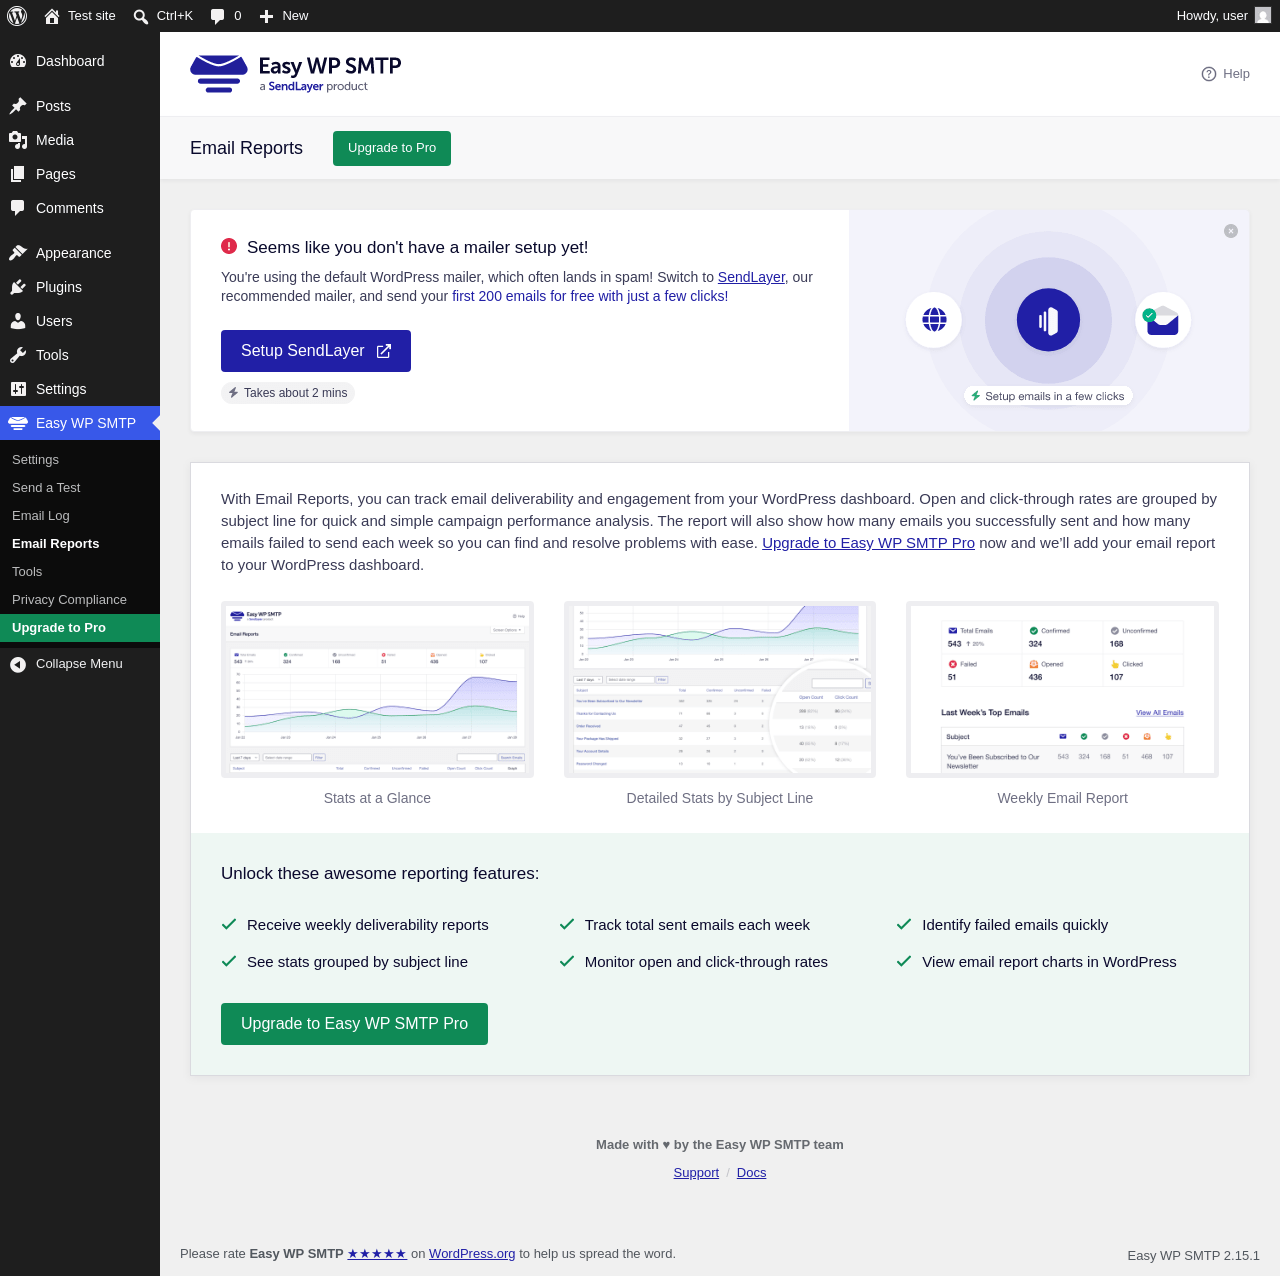This screenshot has height=1276, width=1280.
Task: Click the Unlock these awesome reporting features heading
Action: click(380, 874)
